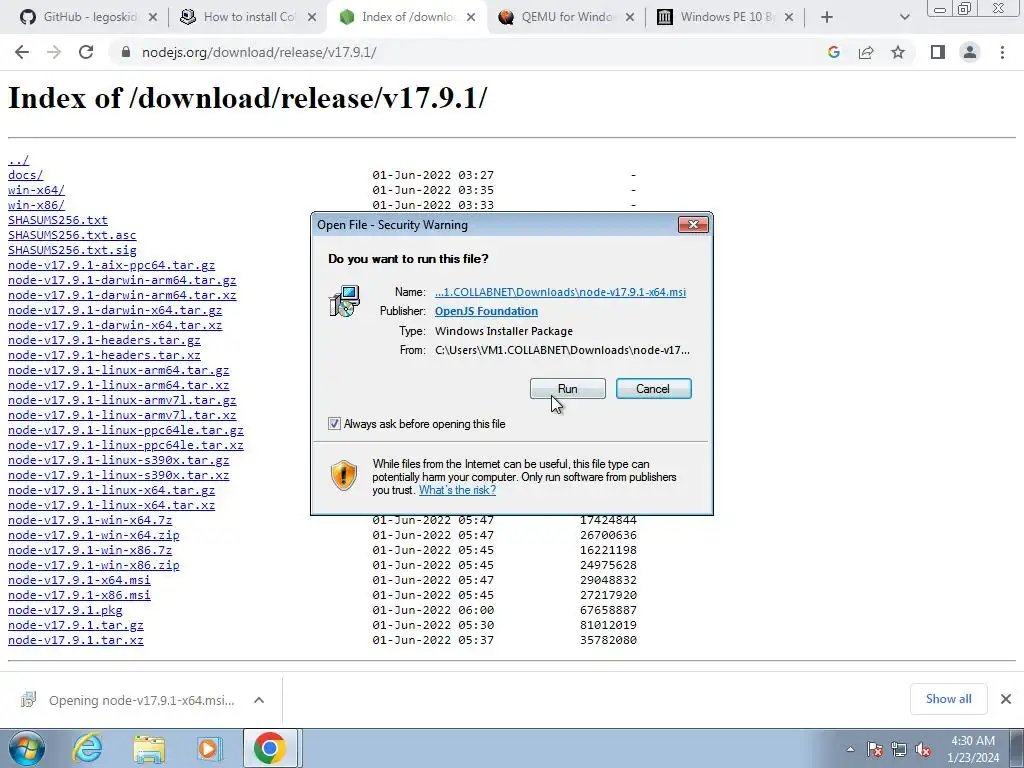Bookmark this page with the star icon
The image size is (1024, 768).
coord(898,52)
